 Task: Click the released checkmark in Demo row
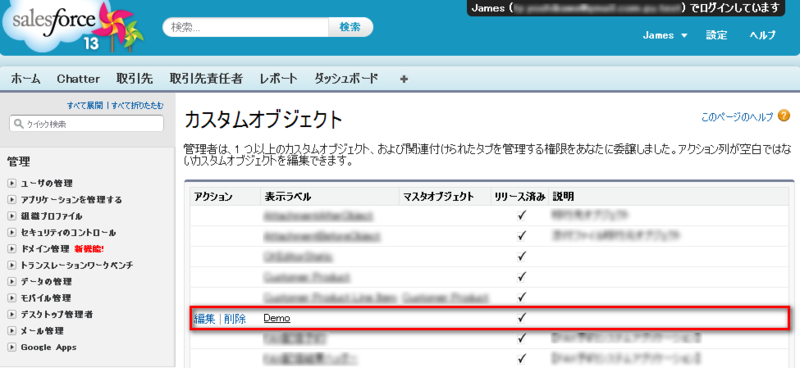click(521, 317)
